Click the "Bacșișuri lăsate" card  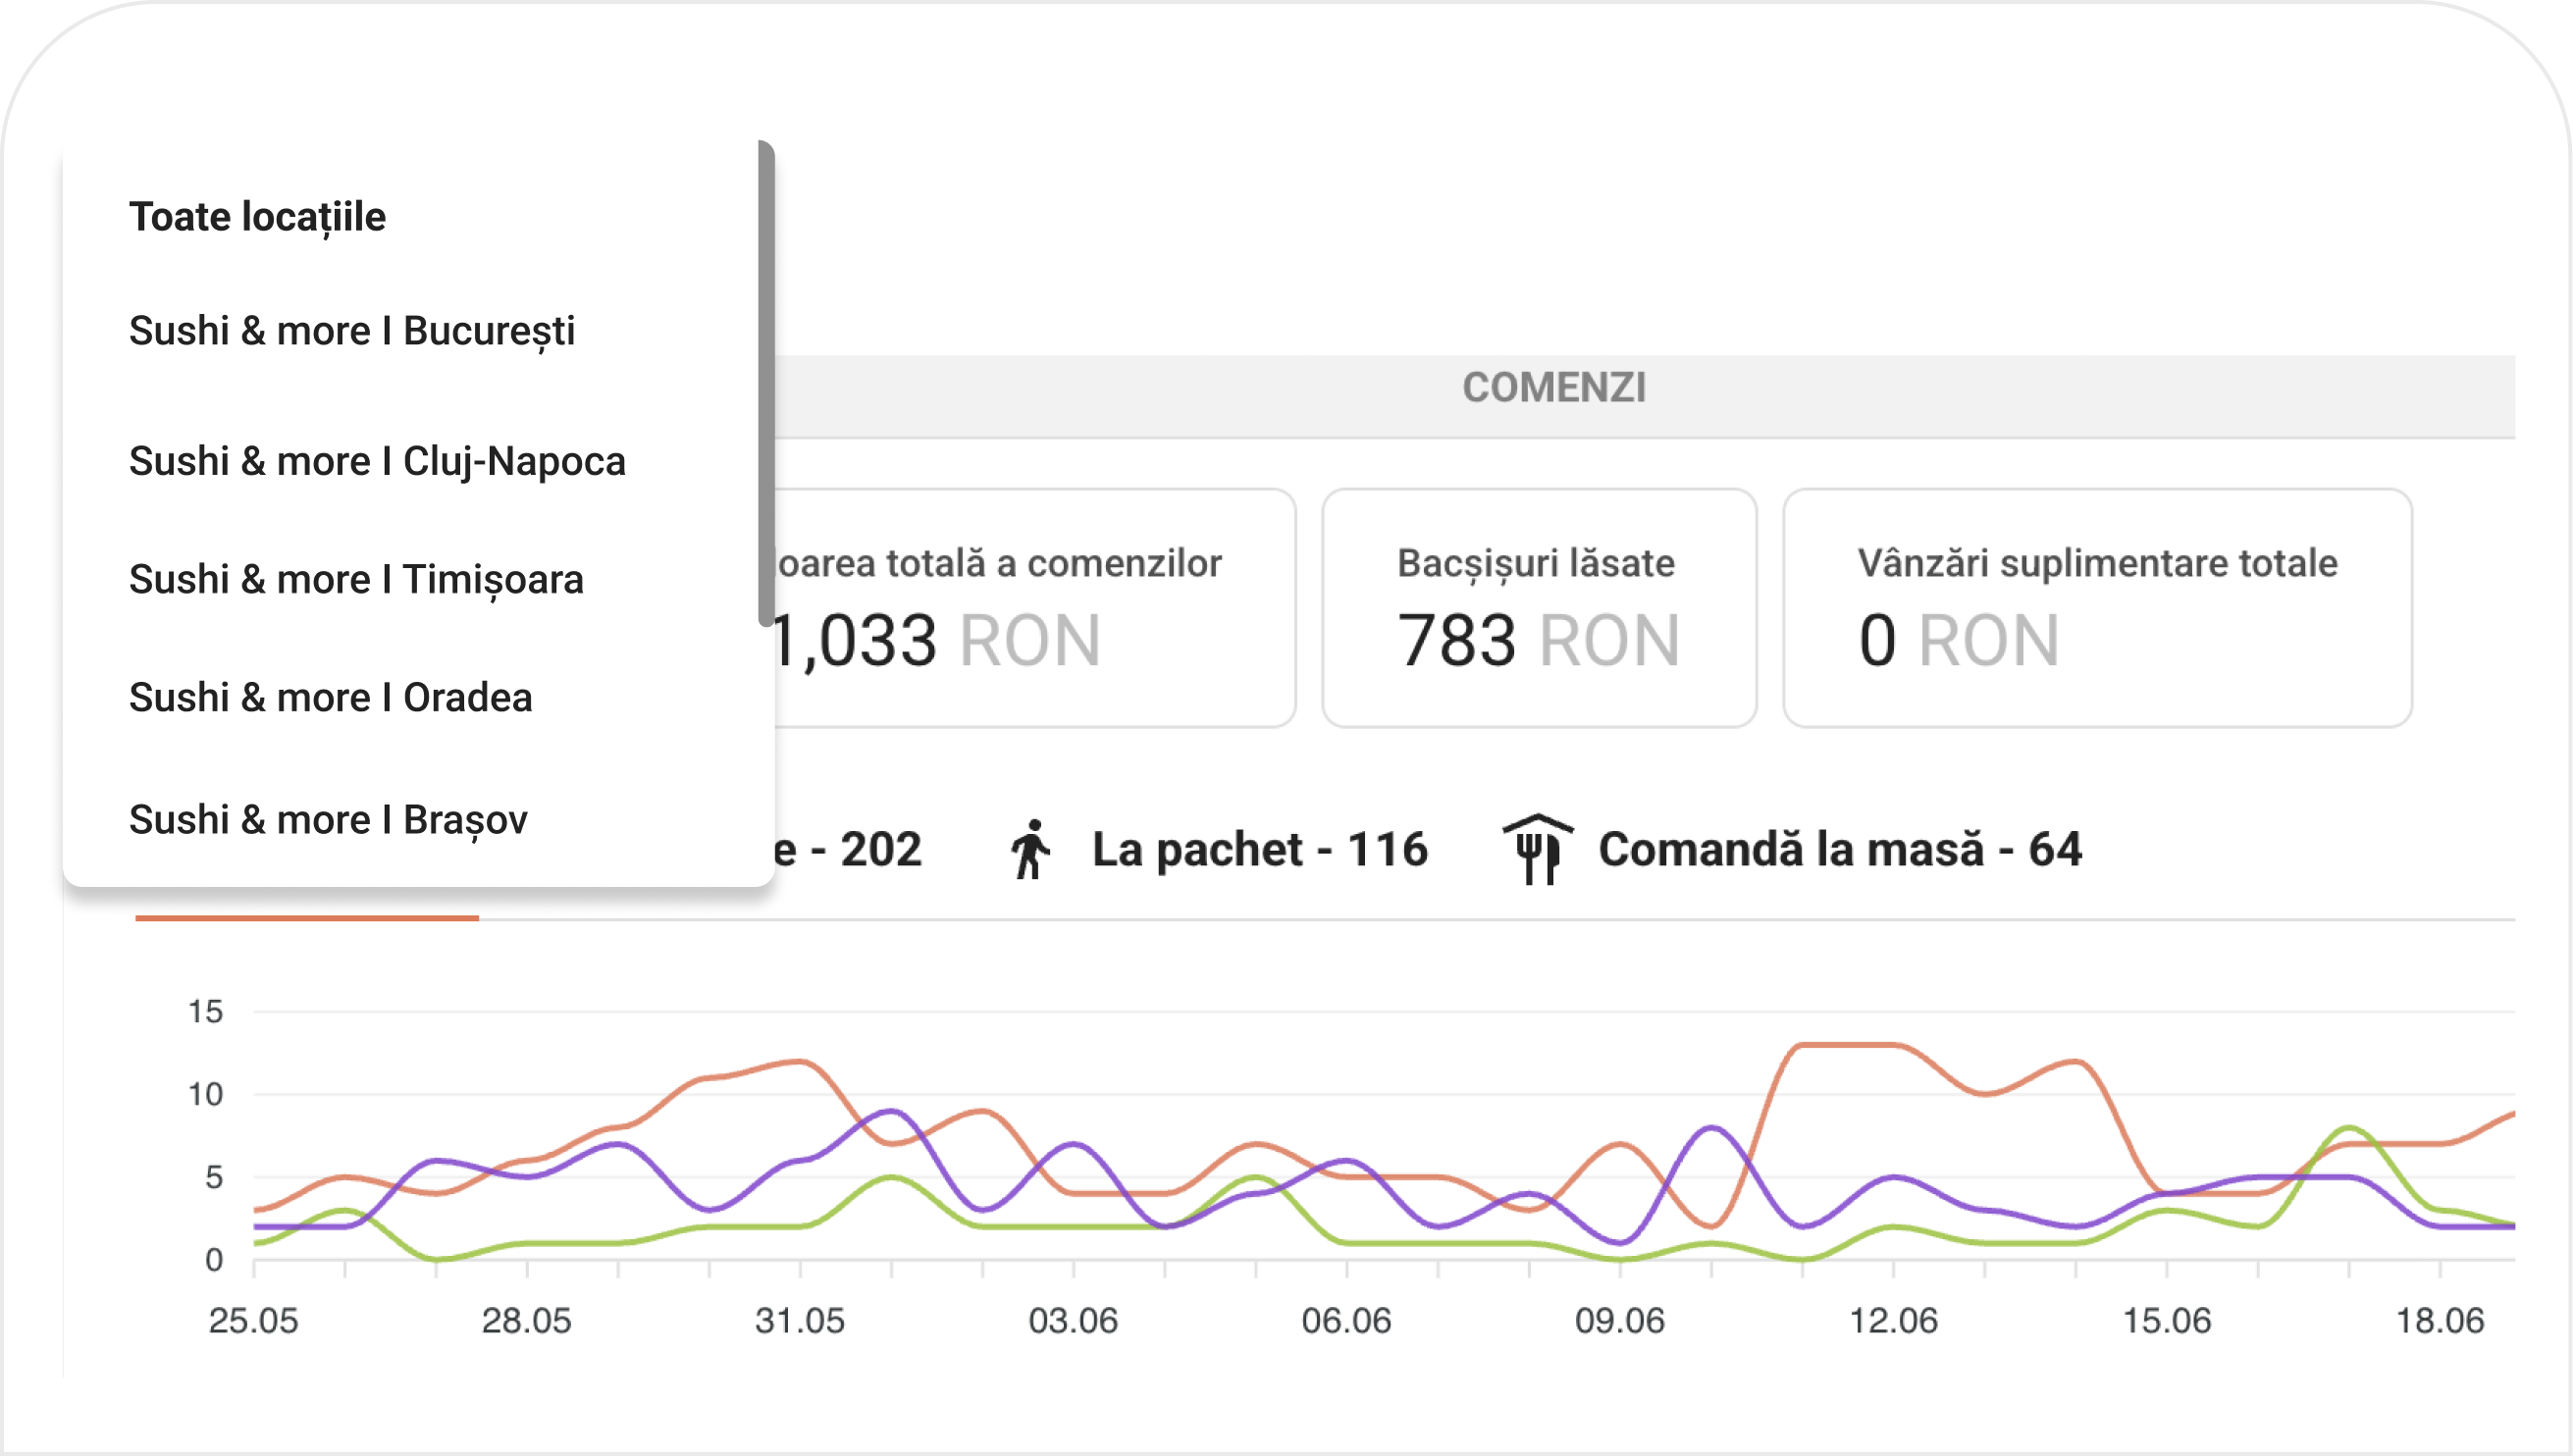[x=1539, y=608]
